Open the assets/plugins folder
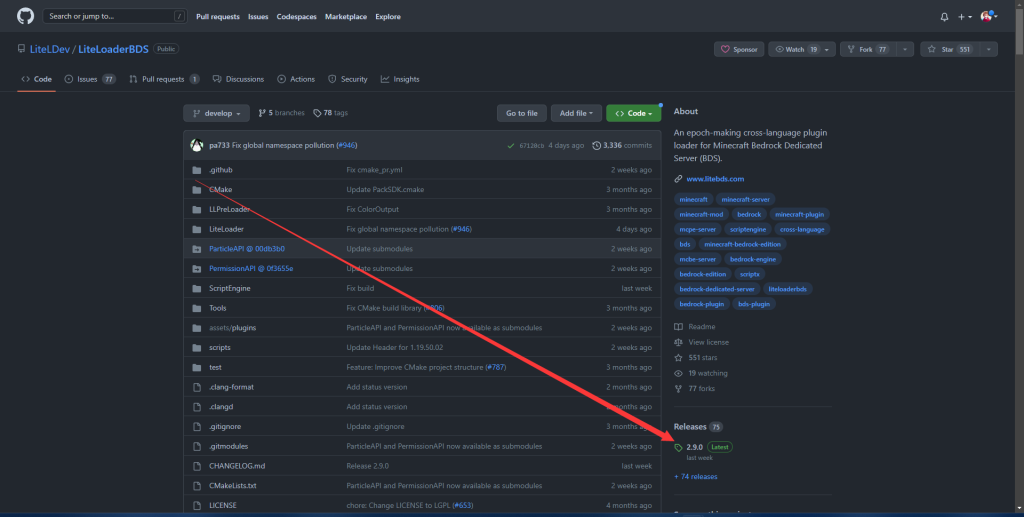 coord(232,328)
